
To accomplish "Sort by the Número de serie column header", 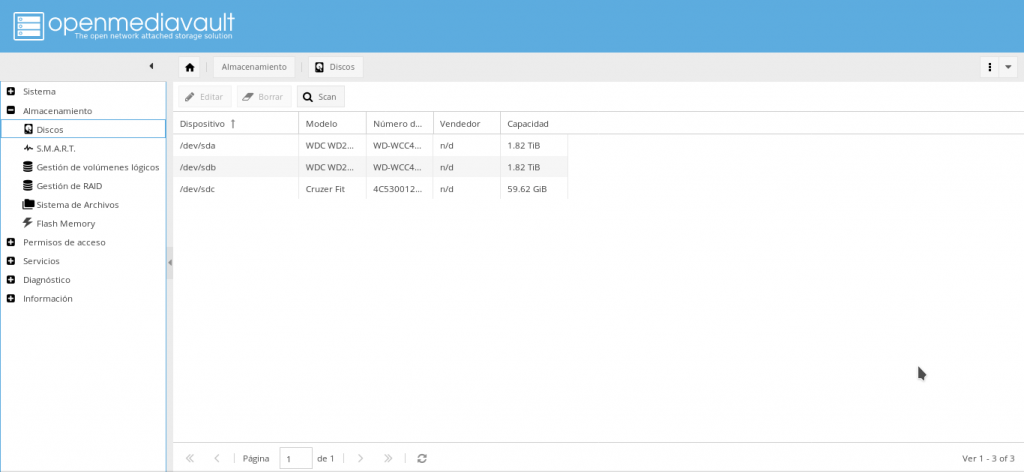I will (x=400, y=123).
